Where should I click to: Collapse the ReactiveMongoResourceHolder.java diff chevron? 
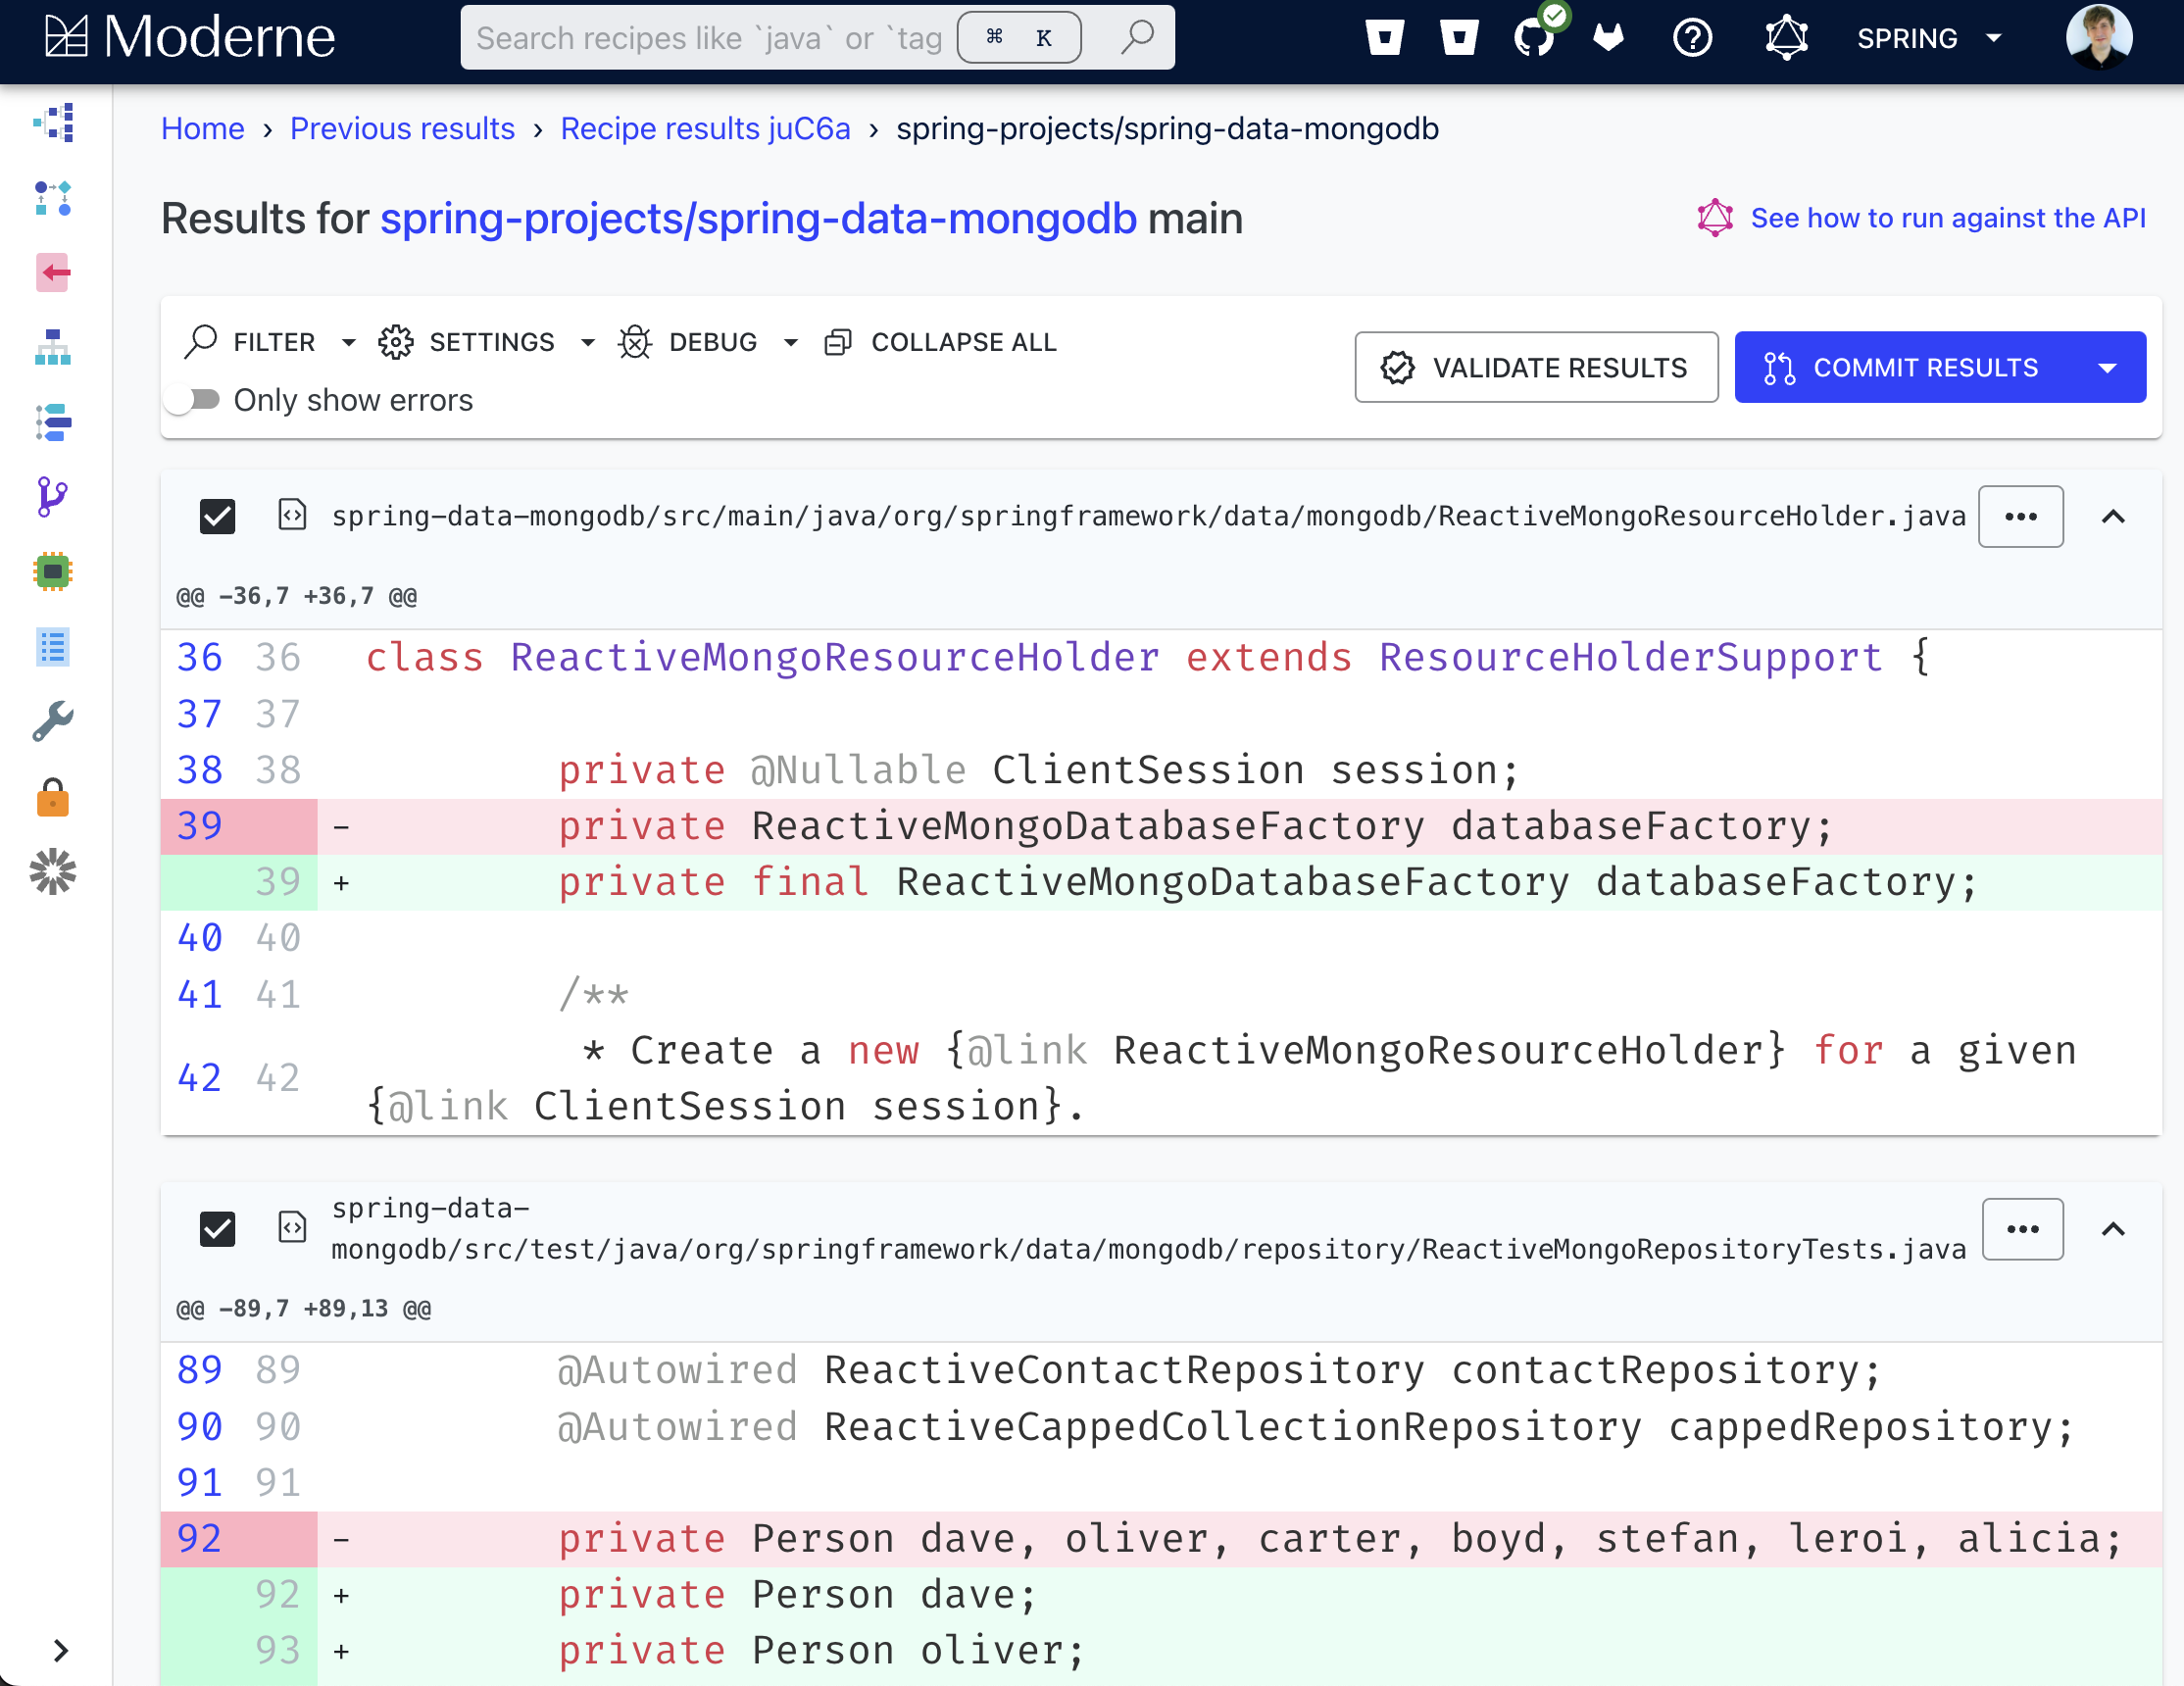pyautogui.click(x=2112, y=516)
